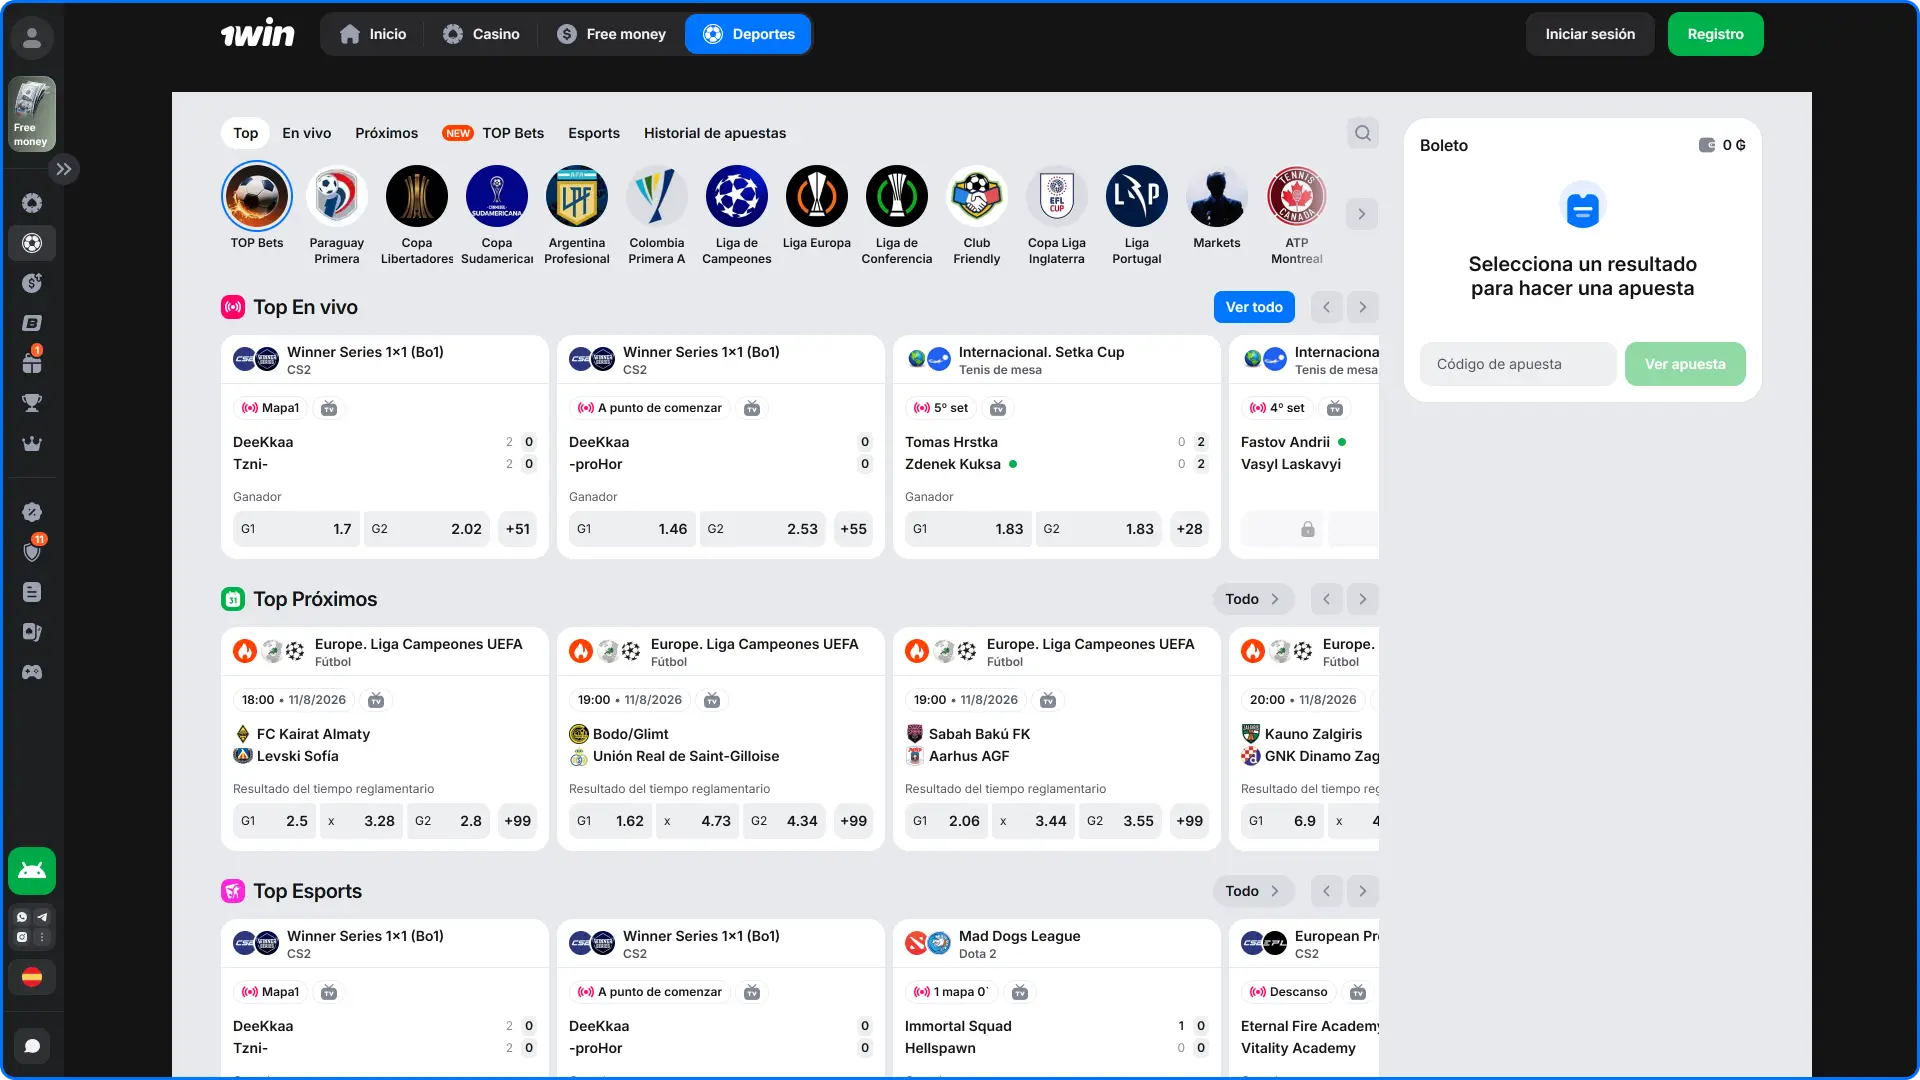Image resolution: width=1920 pixels, height=1080 pixels.
Task: Select G1 odds 1.62 for Bodo/Glimt
Action: 610,821
